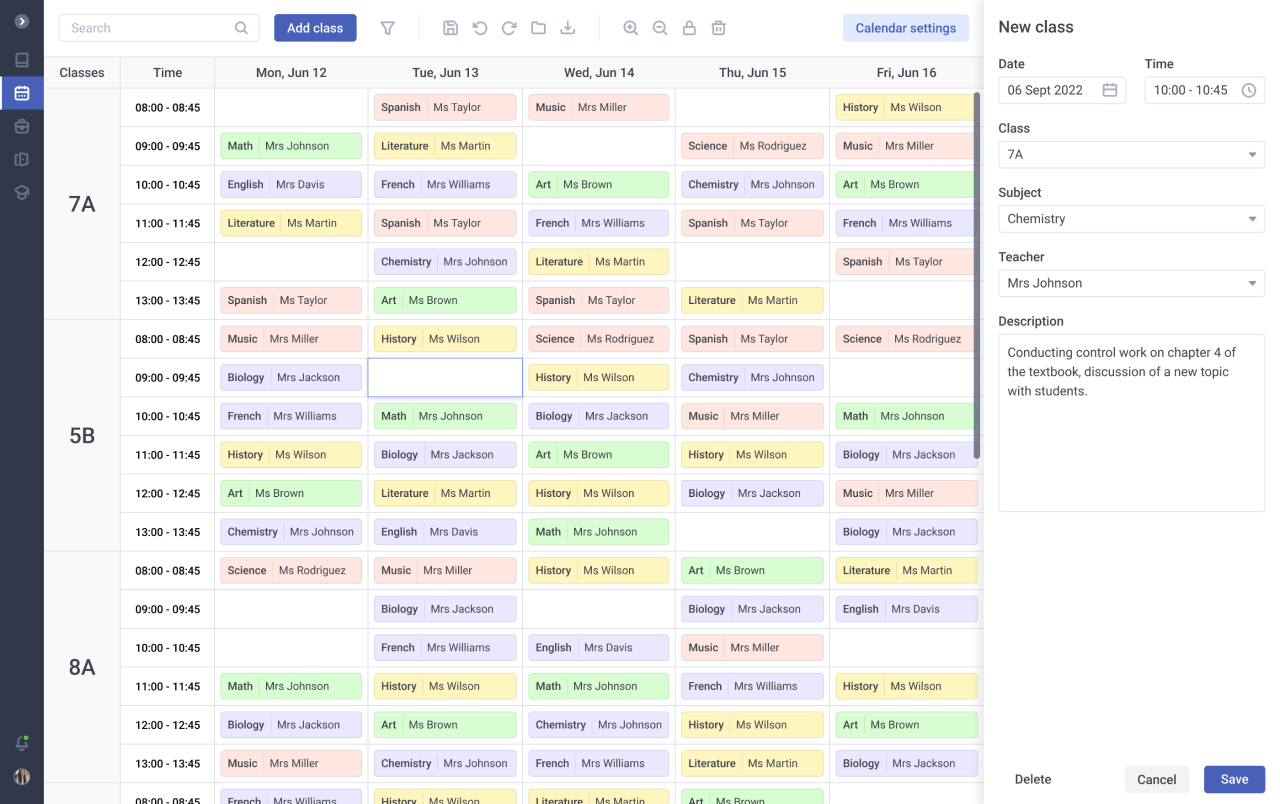Screen dimensions: 1280x804
Task: Click the Add class button
Action: (315, 27)
